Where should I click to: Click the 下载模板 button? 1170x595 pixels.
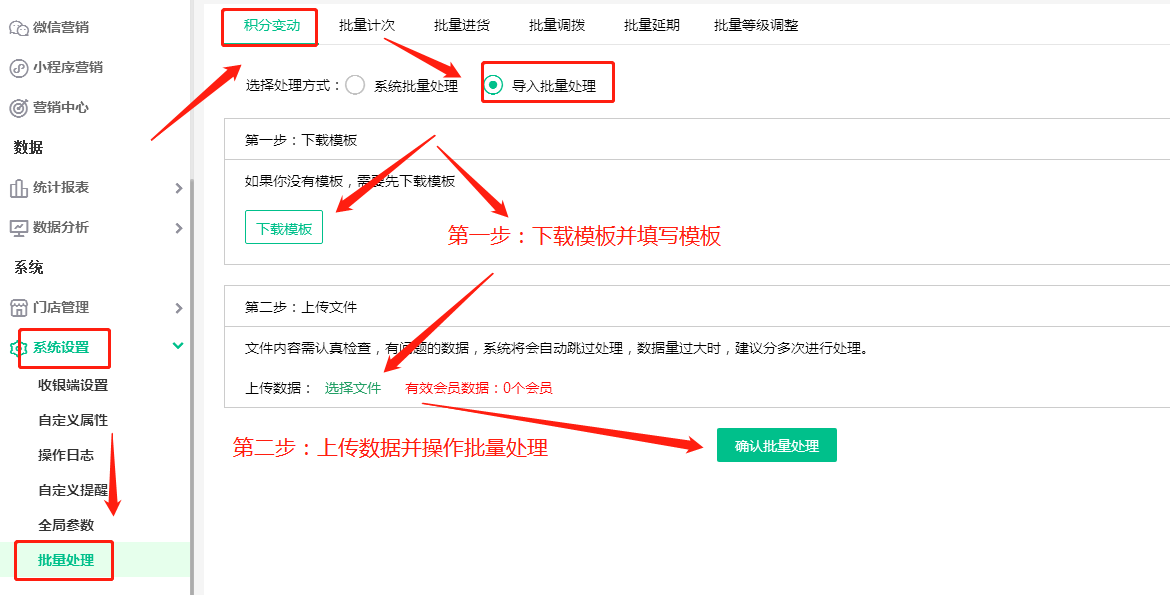283,227
